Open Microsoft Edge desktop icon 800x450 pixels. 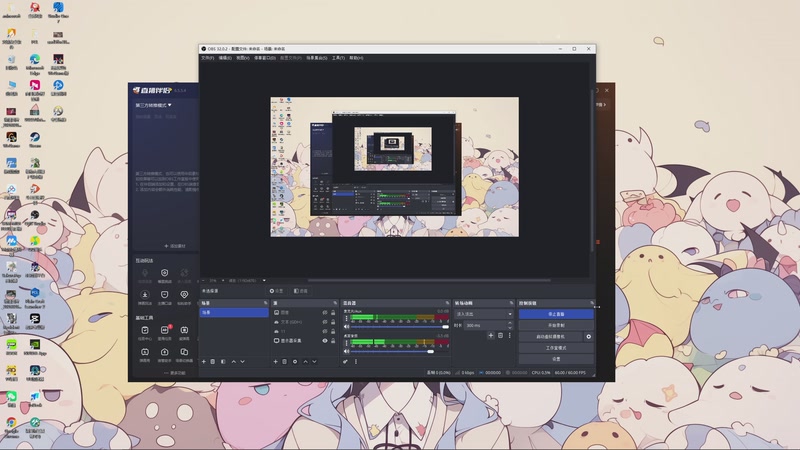35,60
